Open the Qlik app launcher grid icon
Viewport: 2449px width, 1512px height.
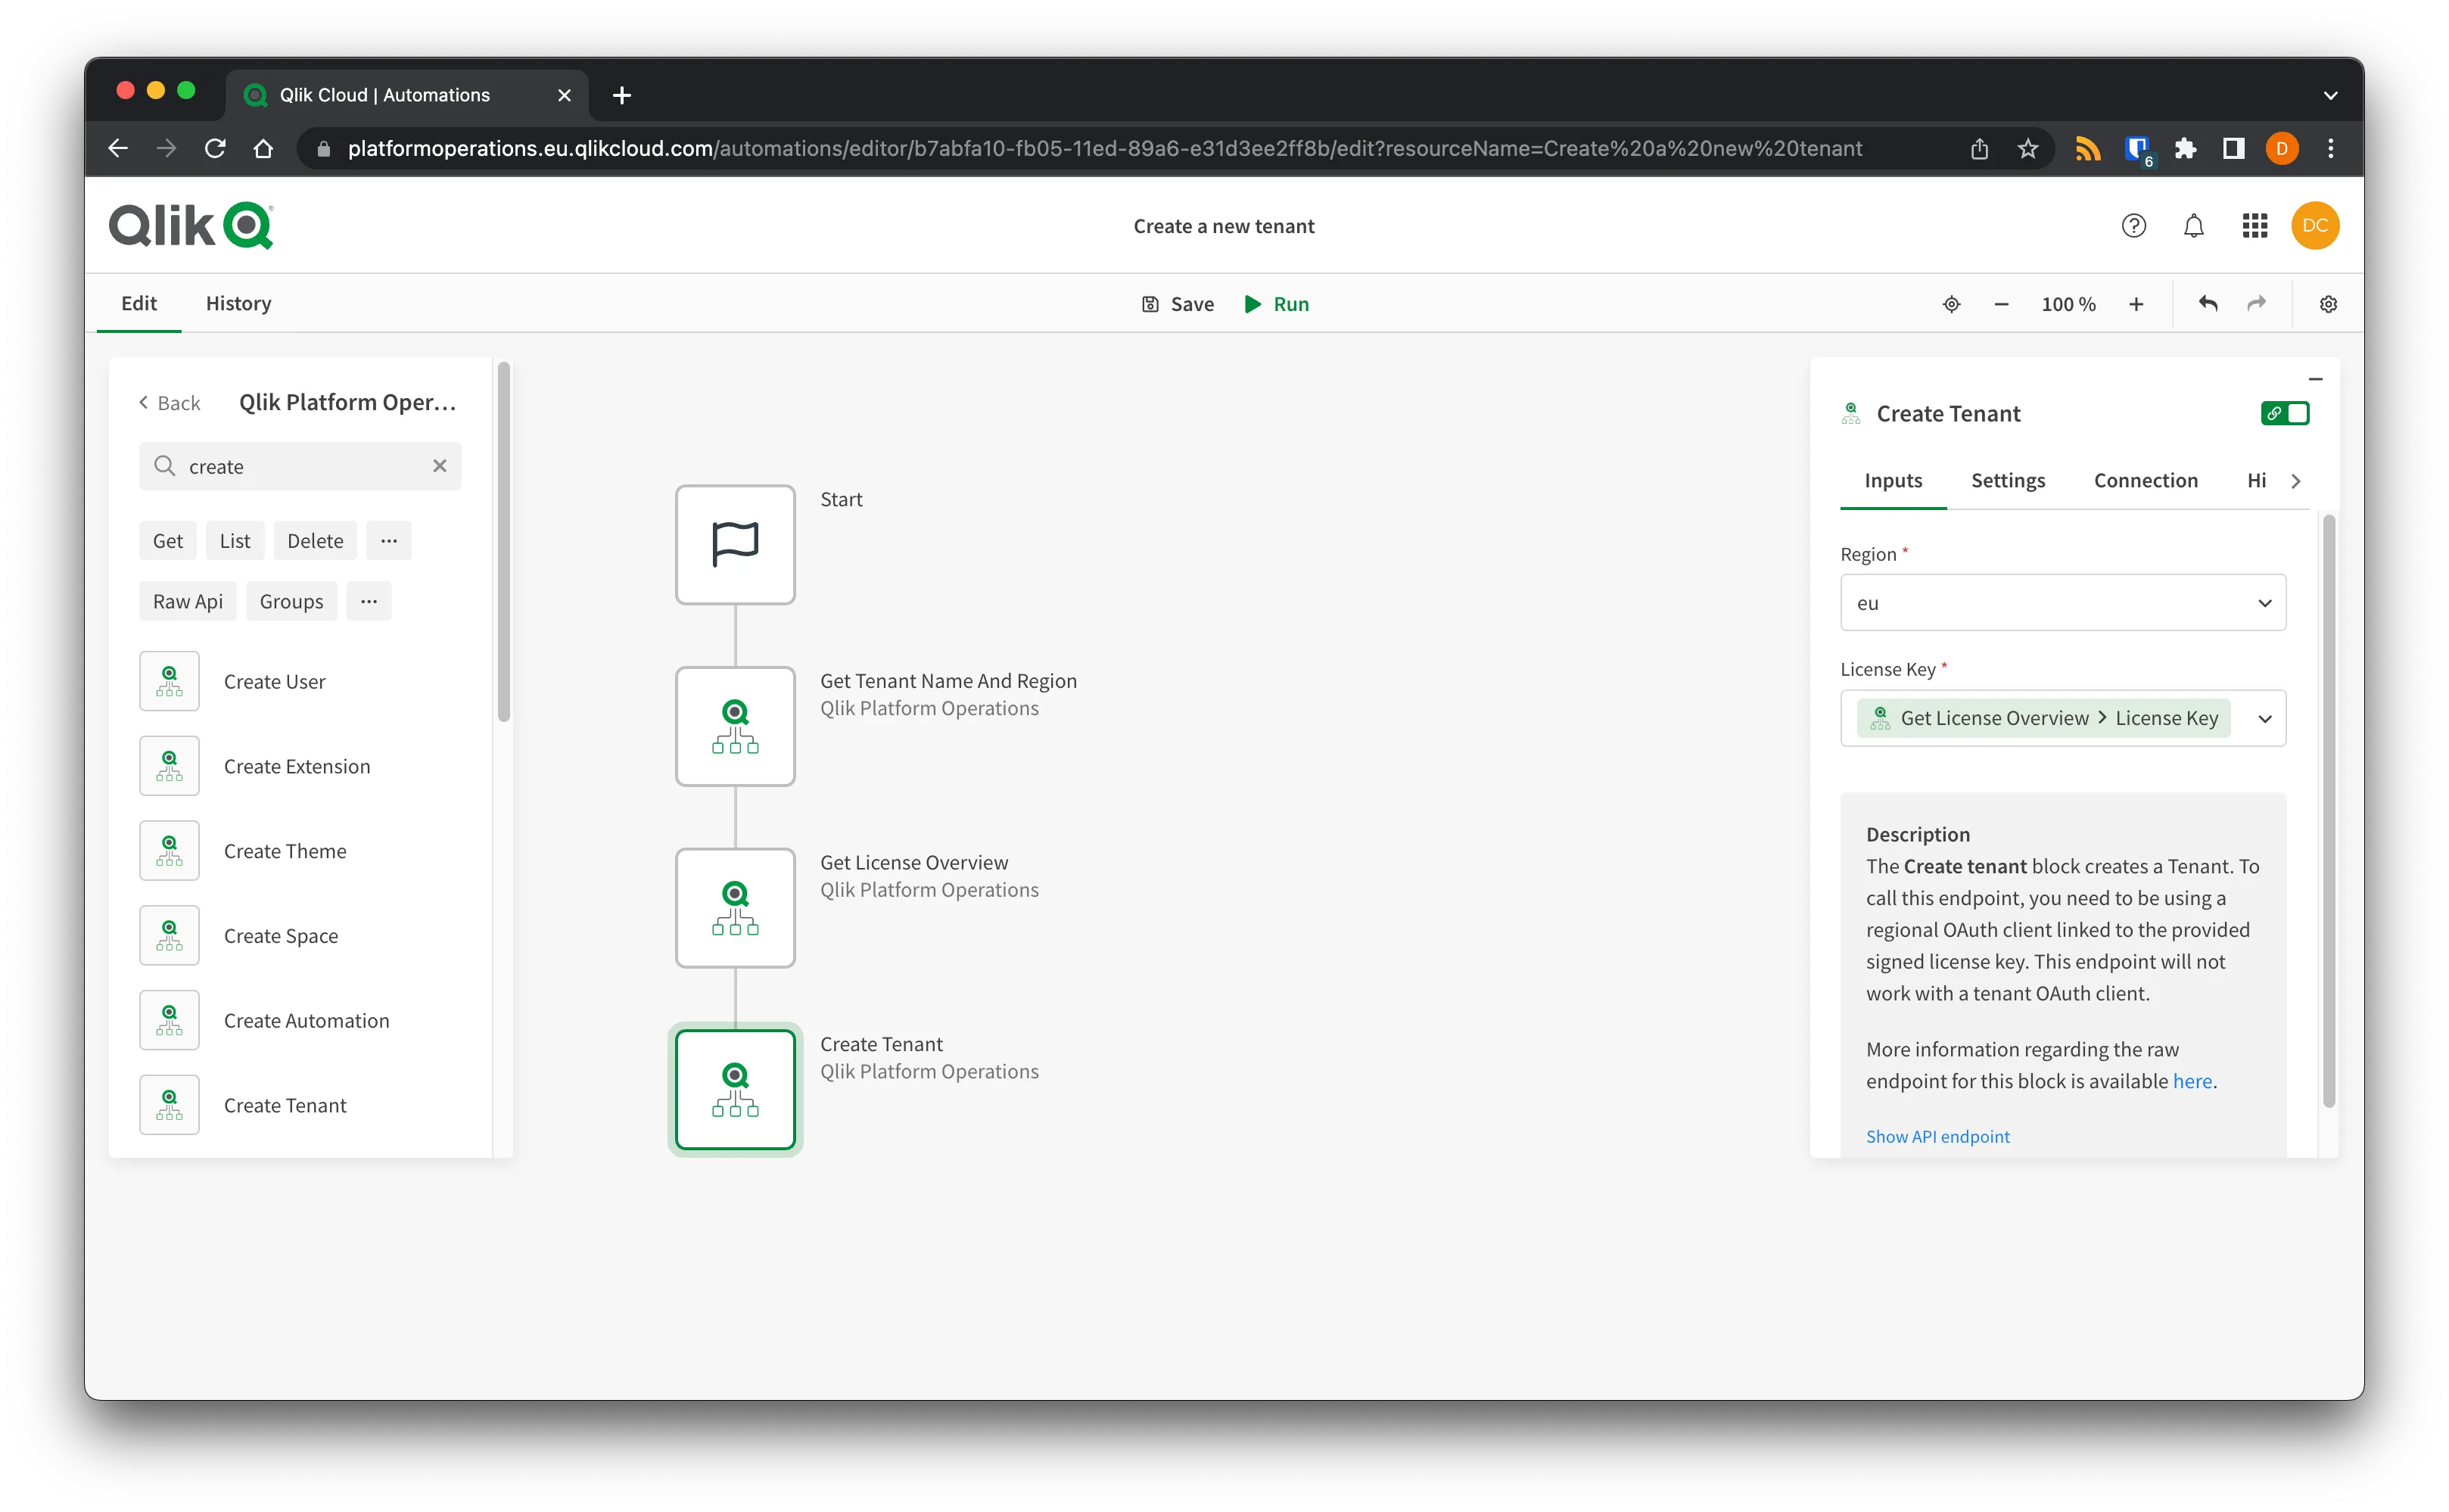pyautogui.click(x=2254, y=225)
